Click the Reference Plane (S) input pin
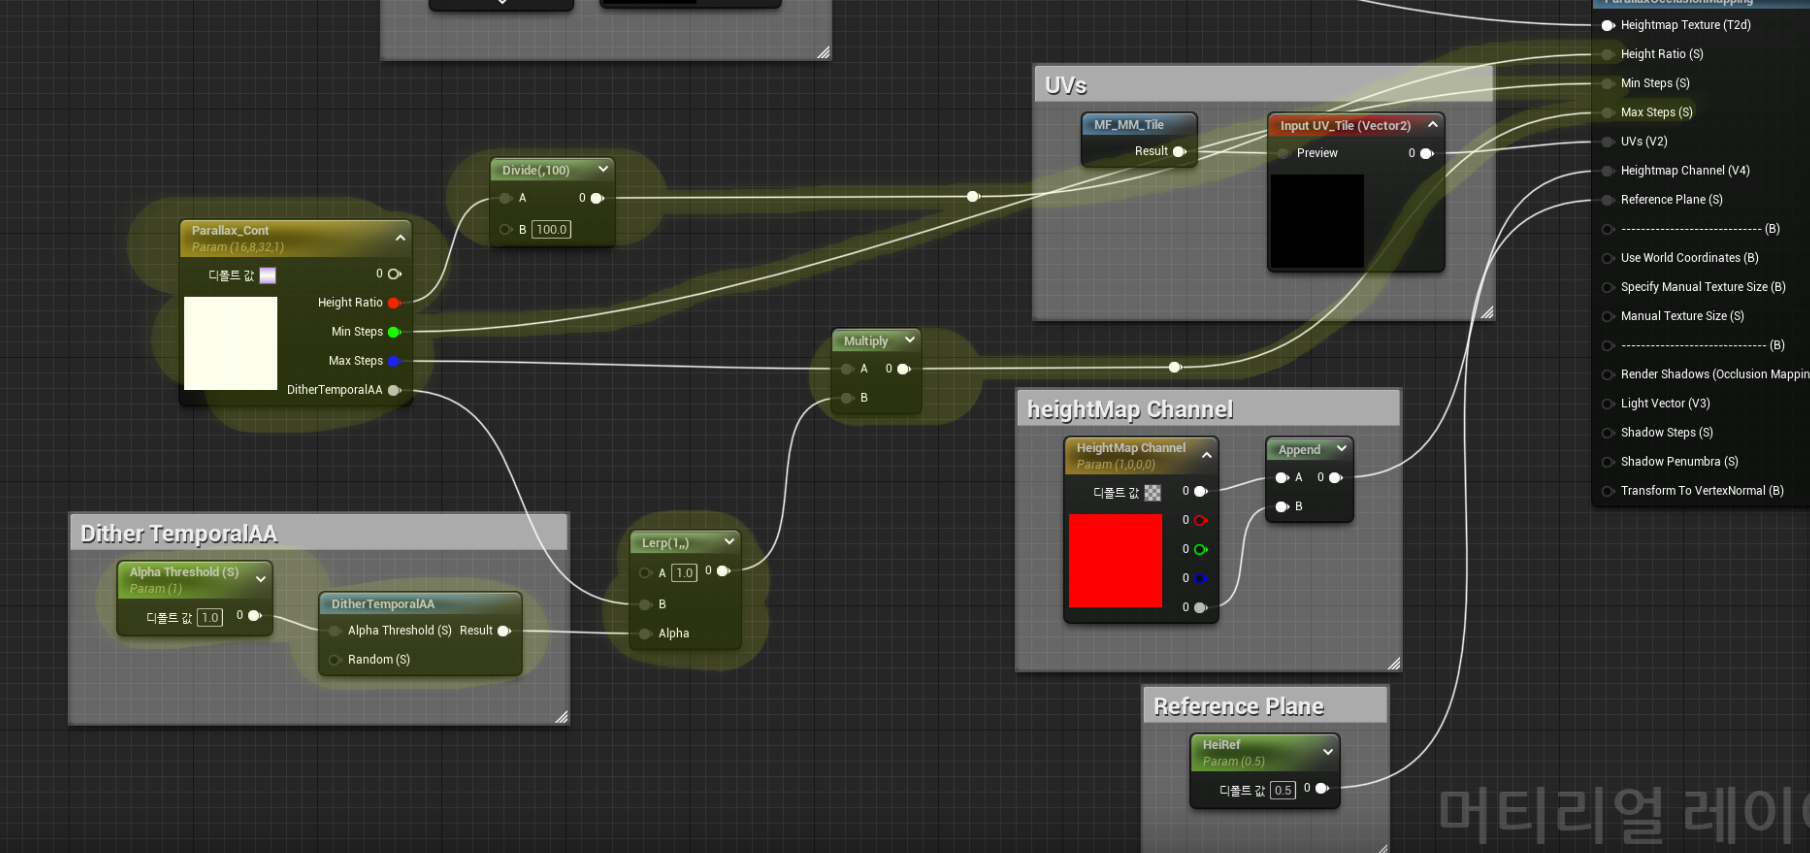This screenshot has width=1810, height=853. 1608,200
